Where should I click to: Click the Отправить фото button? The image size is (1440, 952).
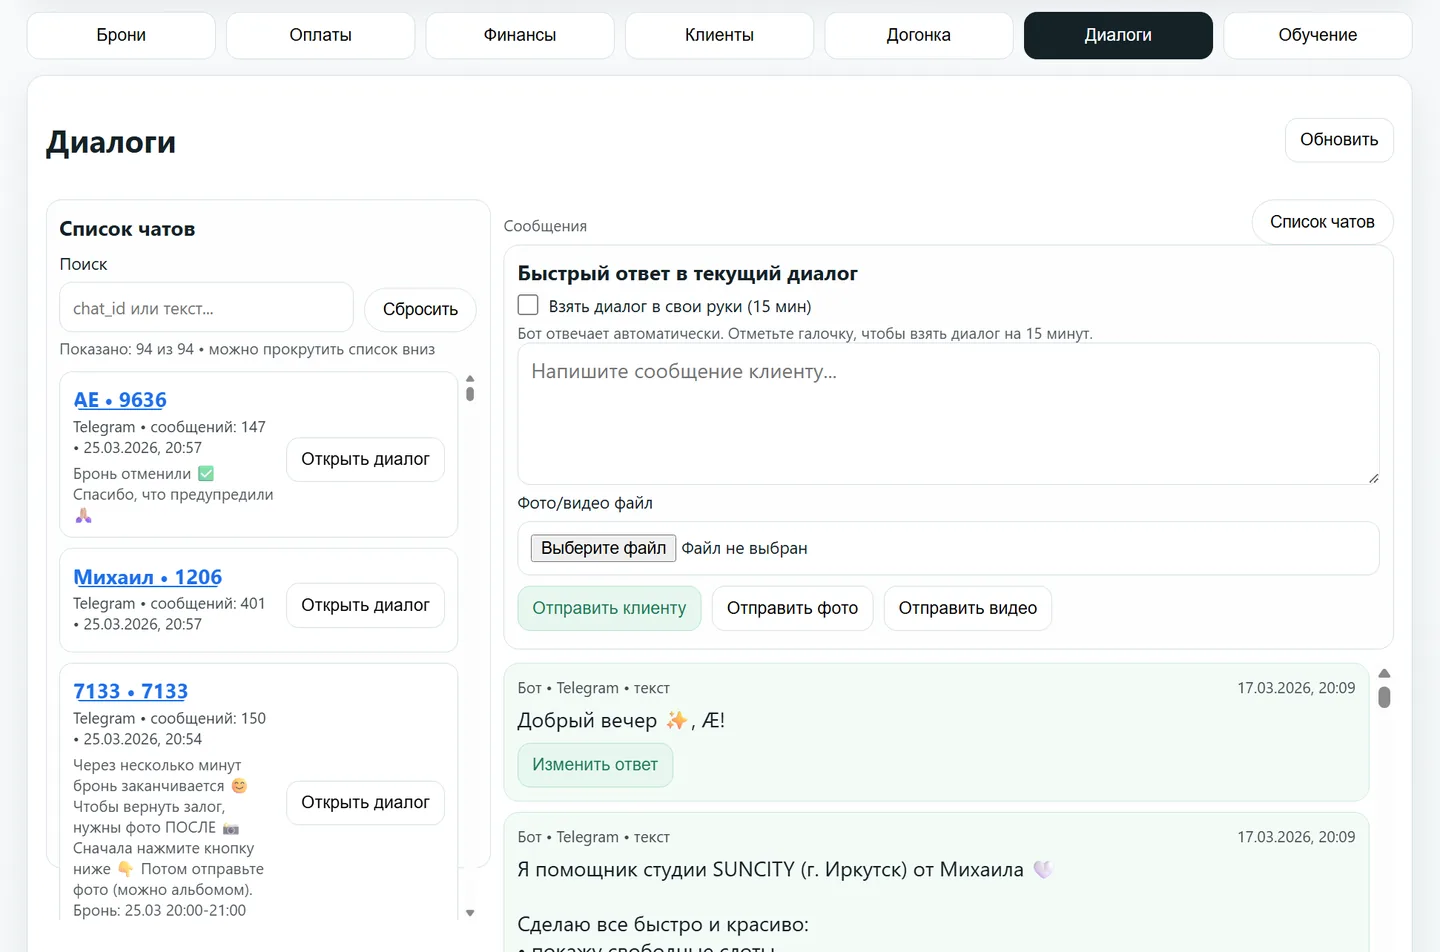792,608
